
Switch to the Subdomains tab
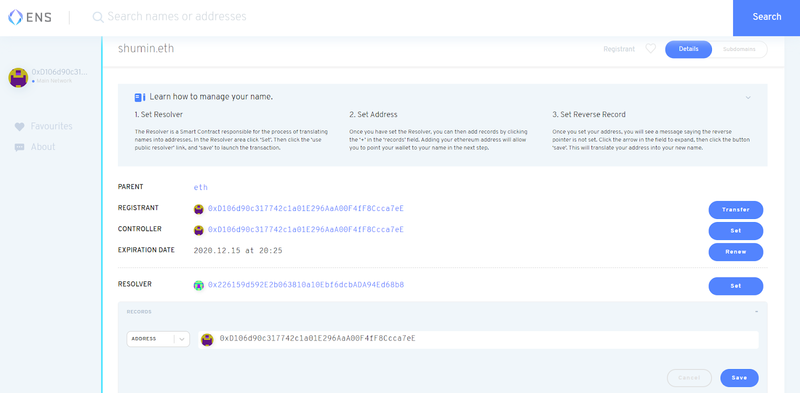(739, 50)
